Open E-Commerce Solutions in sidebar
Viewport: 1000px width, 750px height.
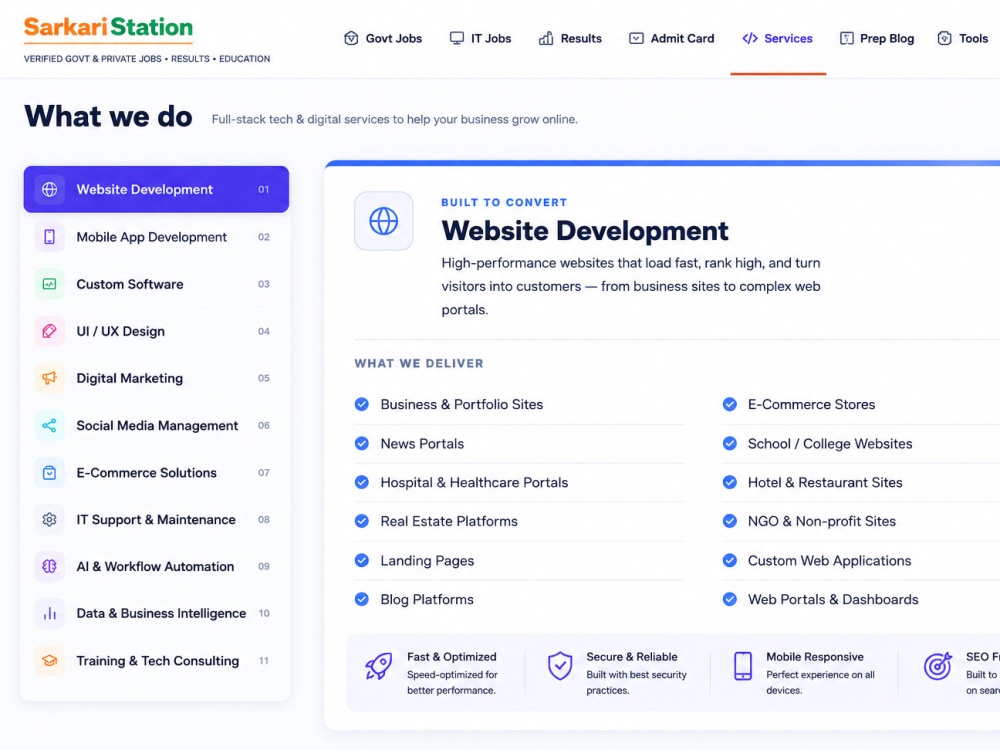tap(156, 473)
